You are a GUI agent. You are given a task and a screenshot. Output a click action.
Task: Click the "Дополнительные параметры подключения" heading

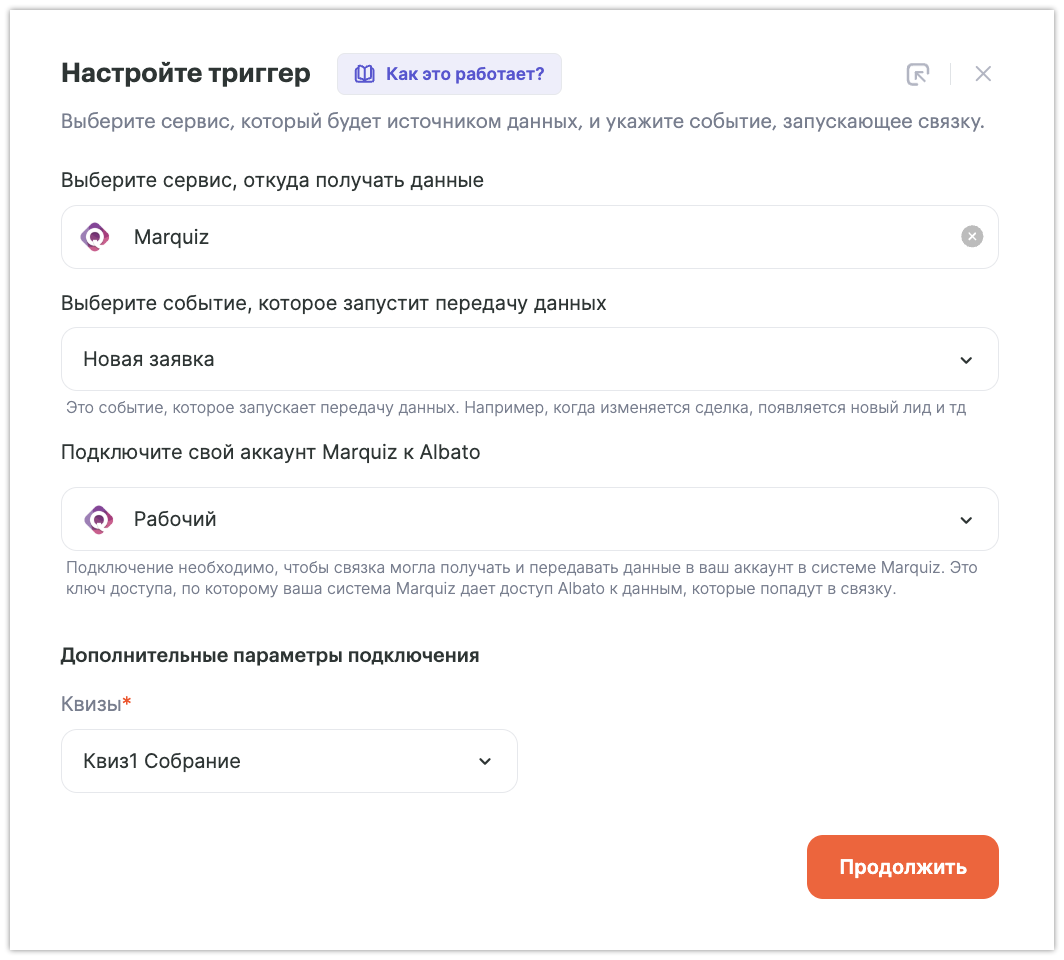270,655
